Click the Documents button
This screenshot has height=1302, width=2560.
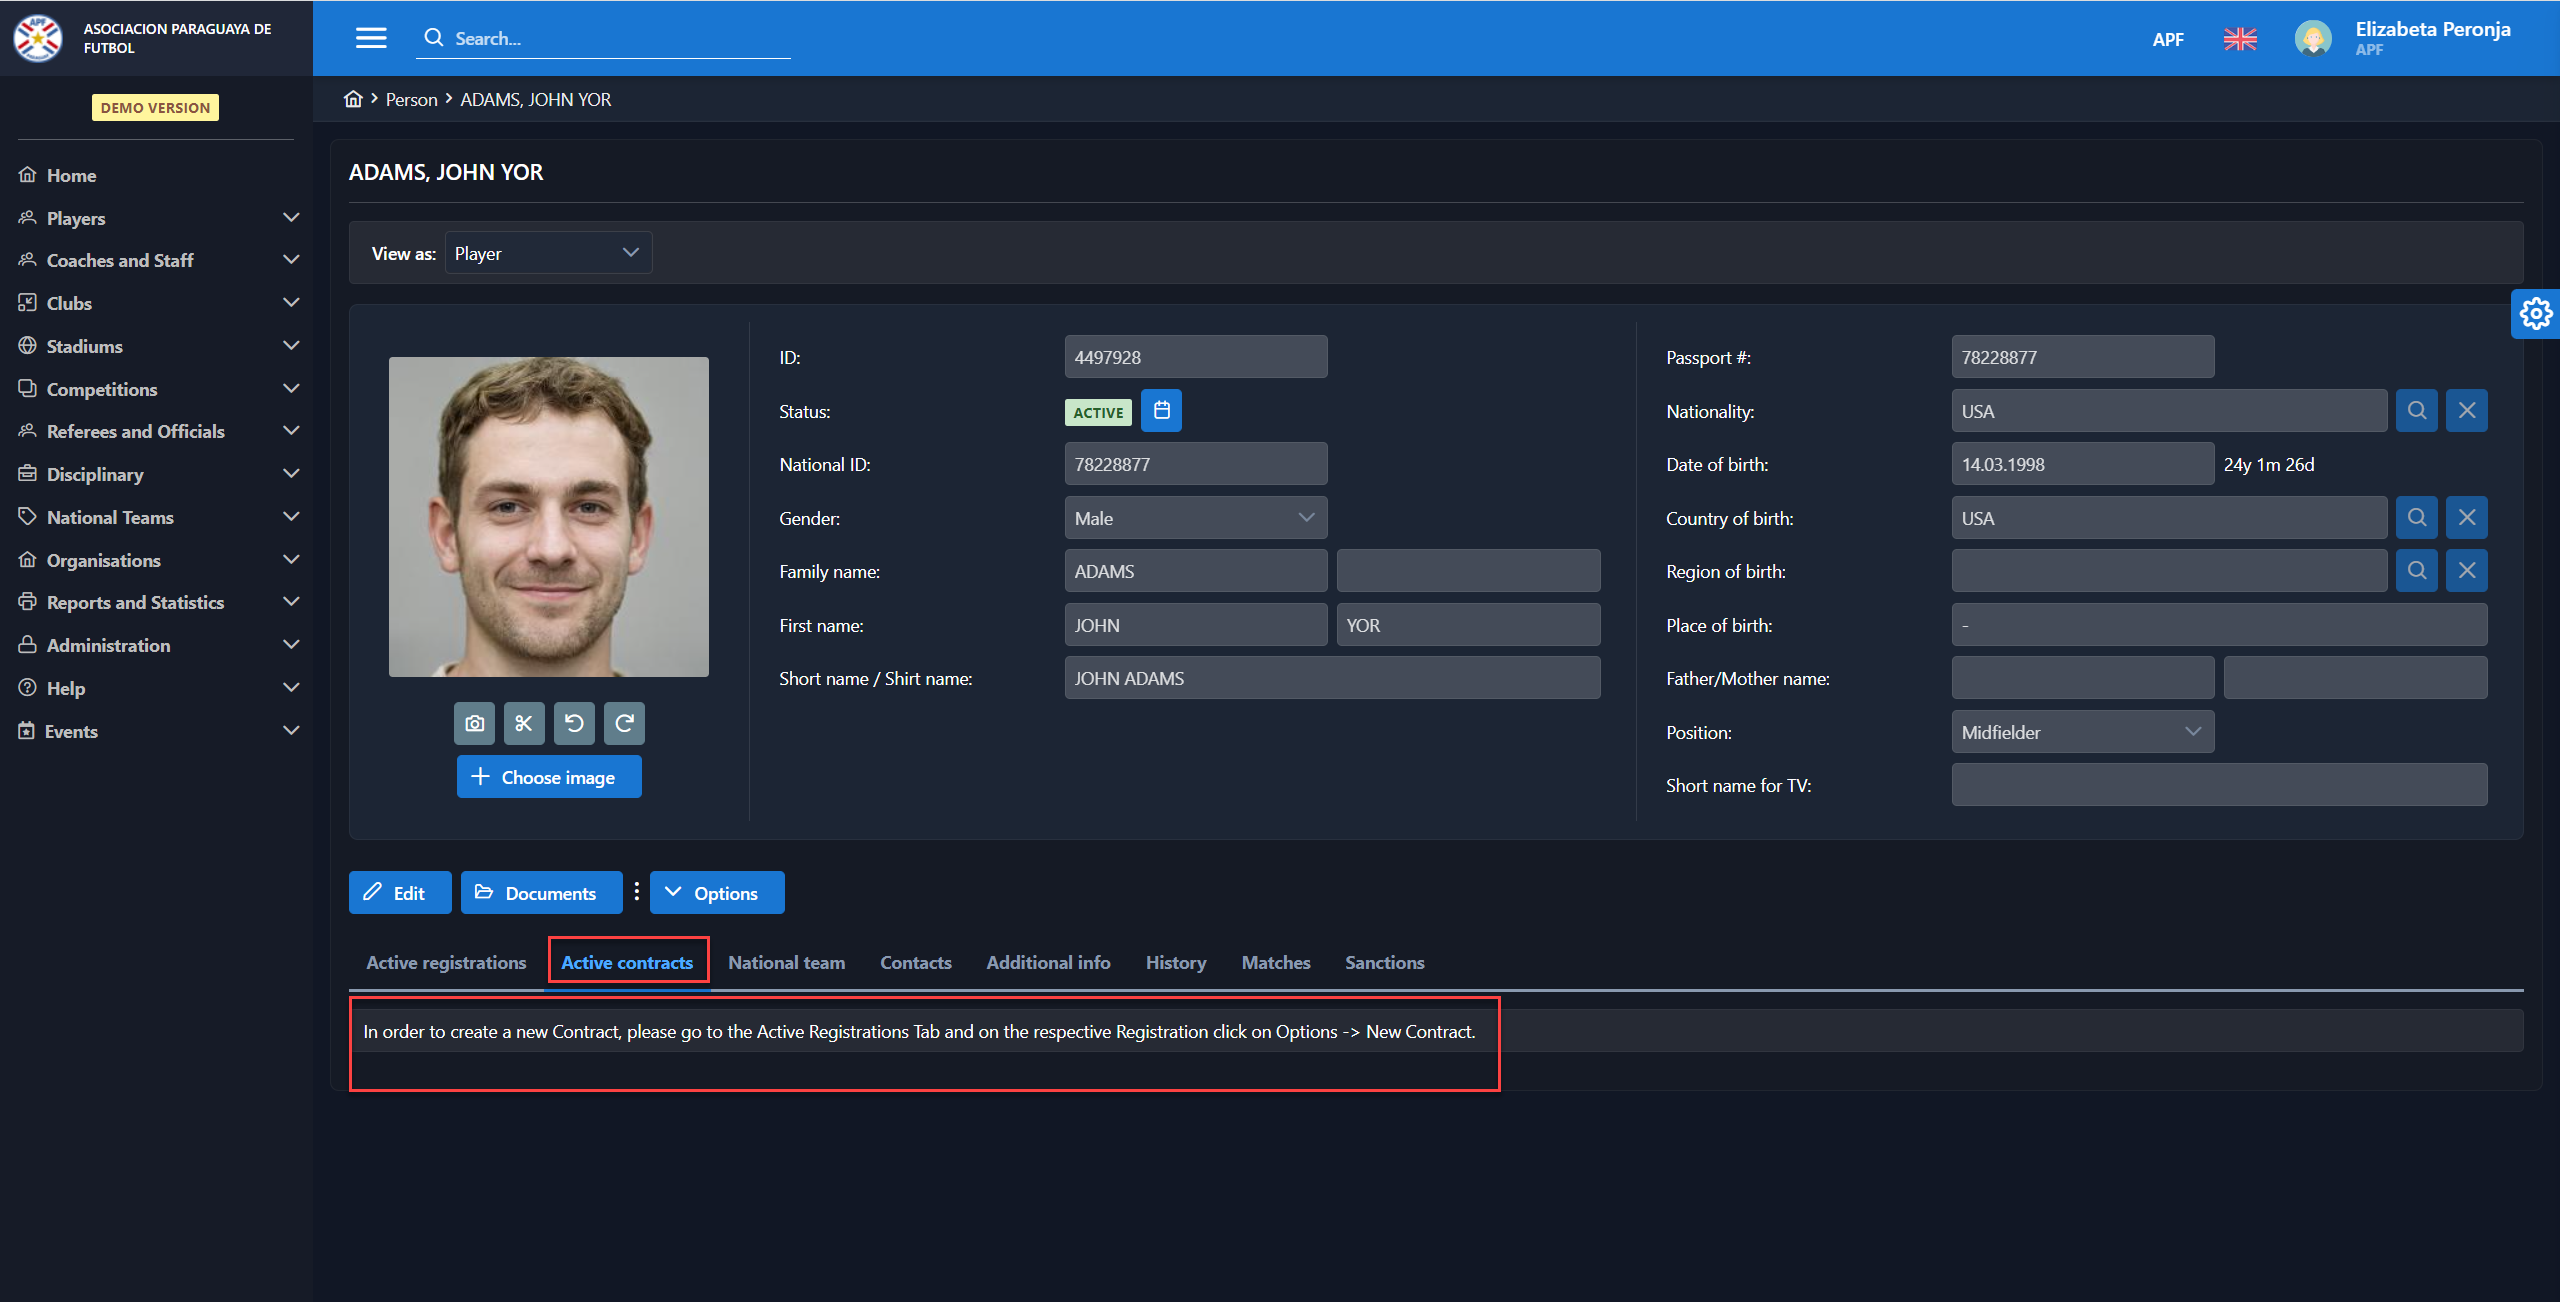[540, 893]
